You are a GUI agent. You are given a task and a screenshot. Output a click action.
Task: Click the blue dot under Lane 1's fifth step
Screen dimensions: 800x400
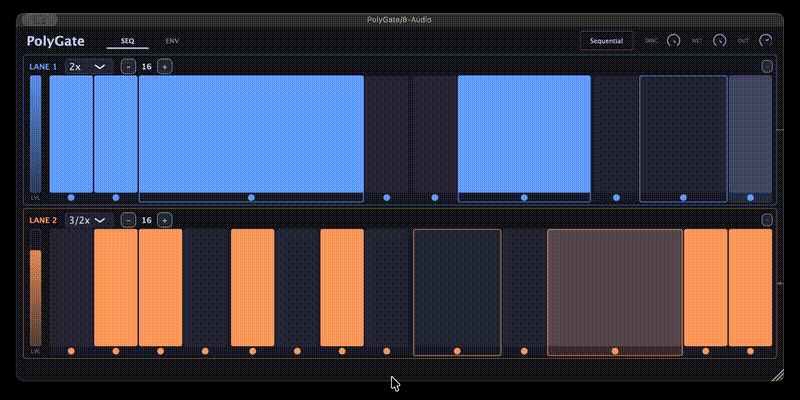coord(435,197)
